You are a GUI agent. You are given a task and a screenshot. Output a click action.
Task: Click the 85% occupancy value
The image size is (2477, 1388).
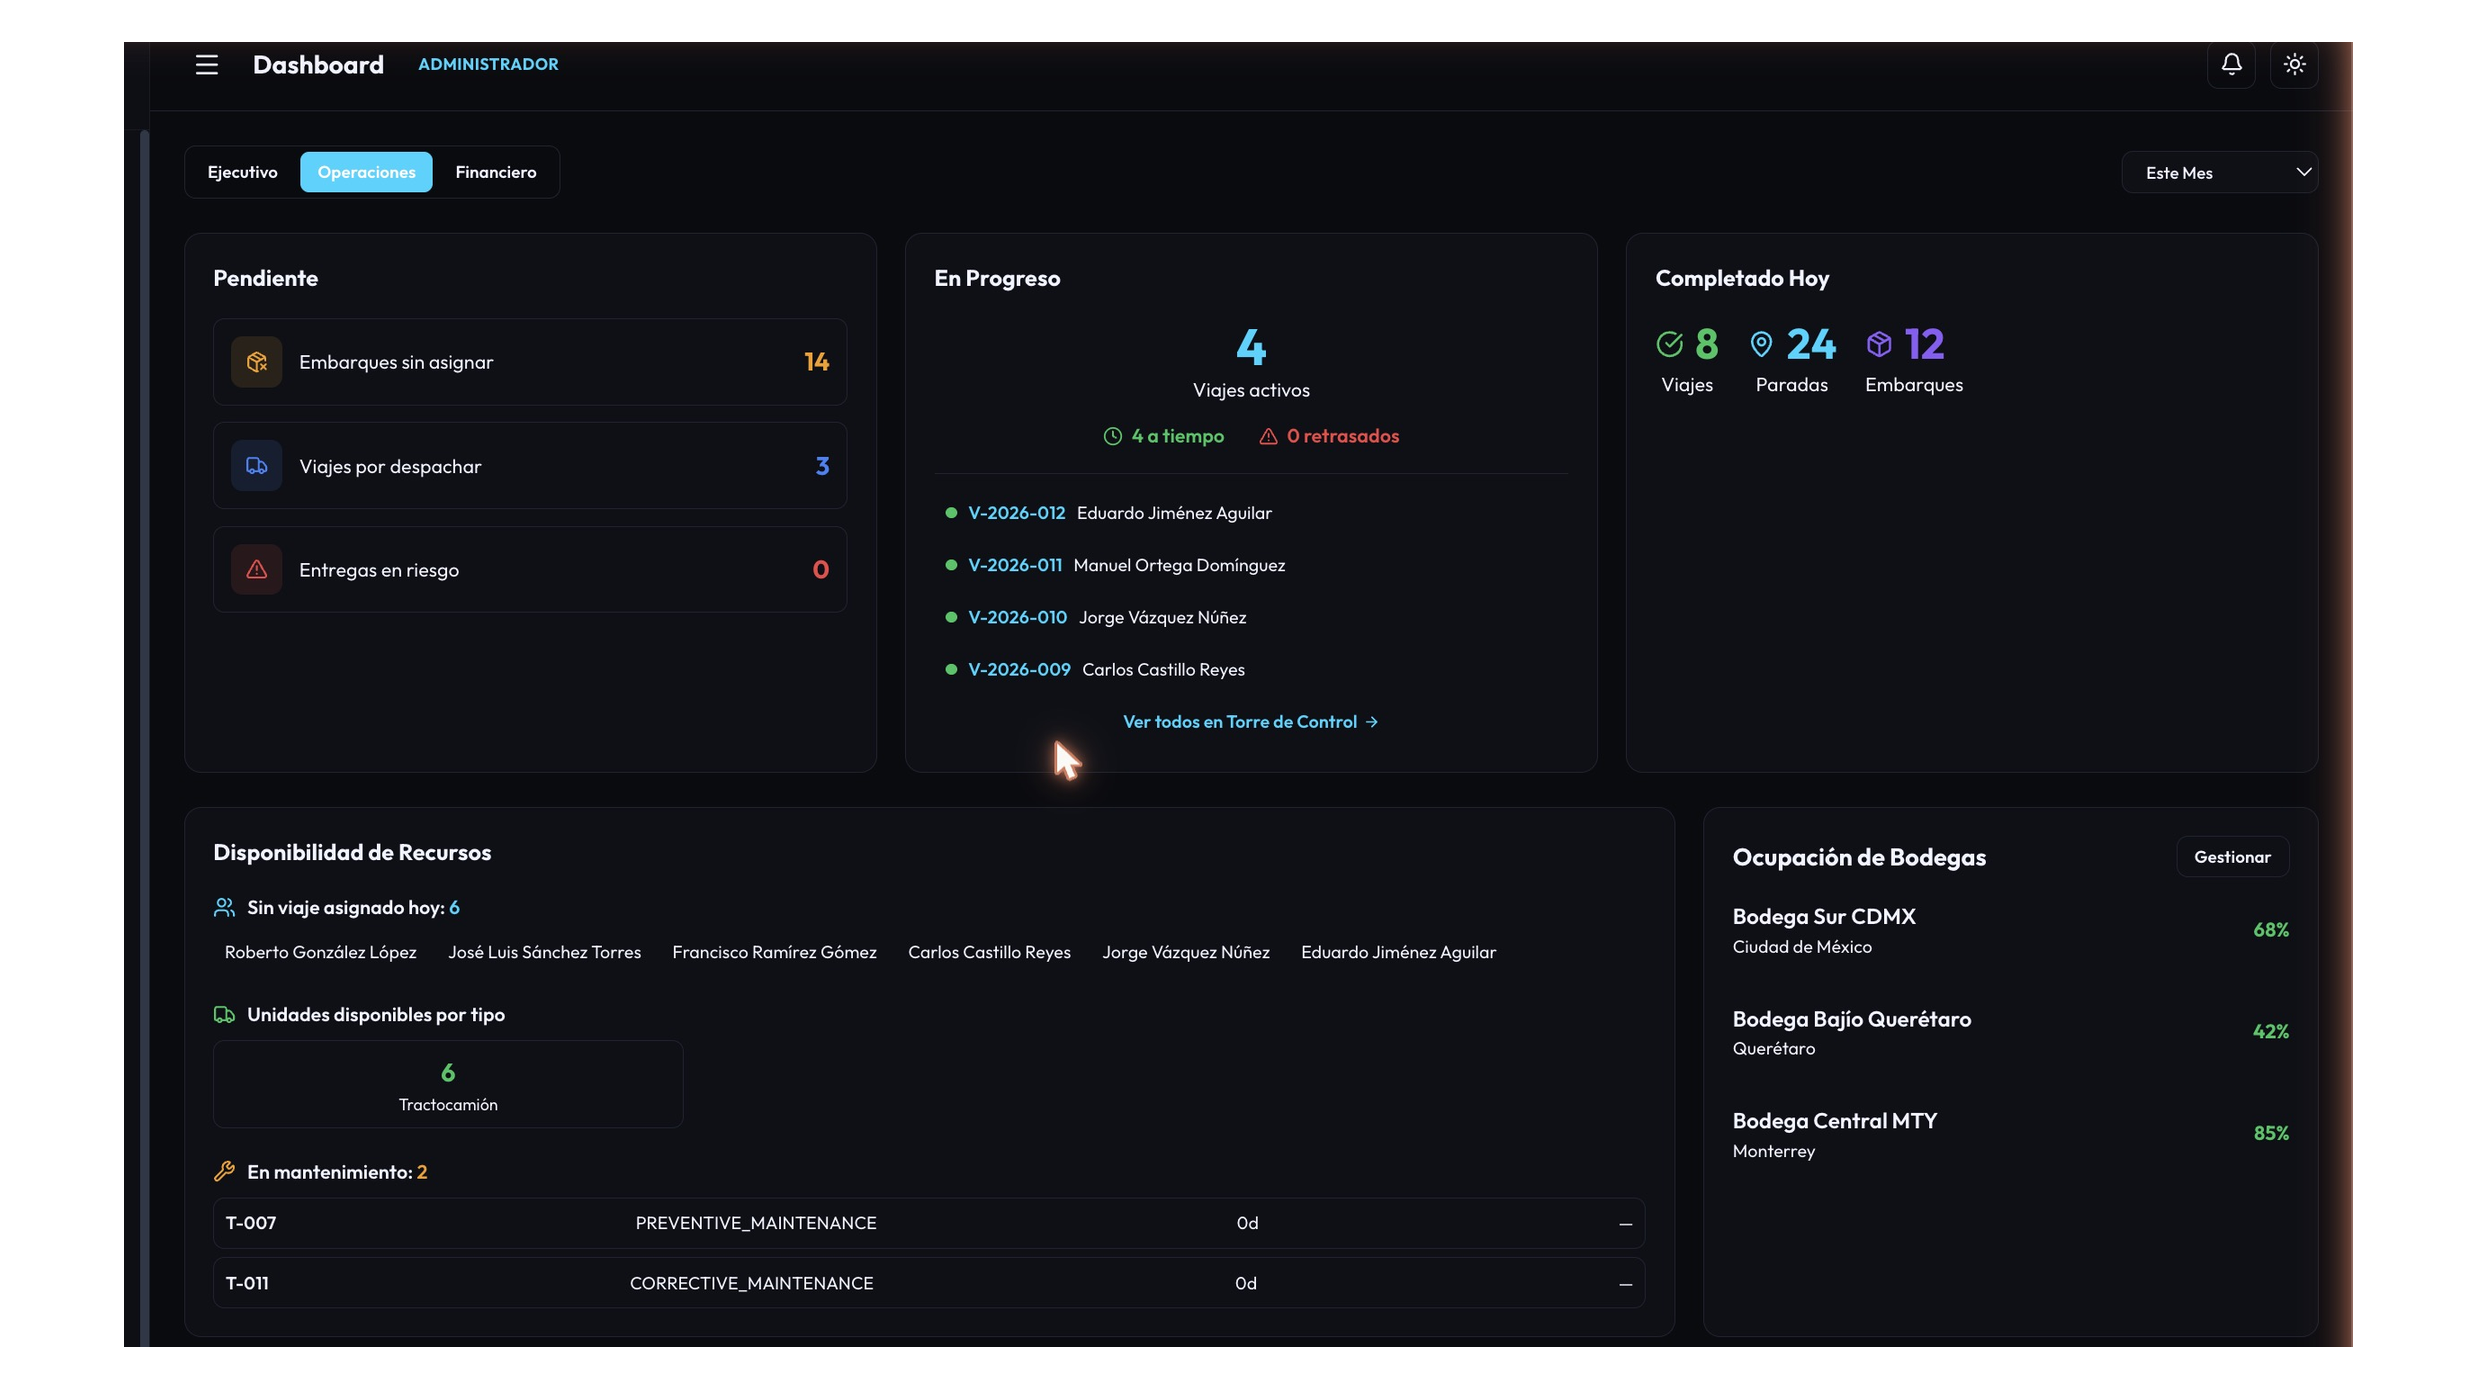coord(2270,1133)
